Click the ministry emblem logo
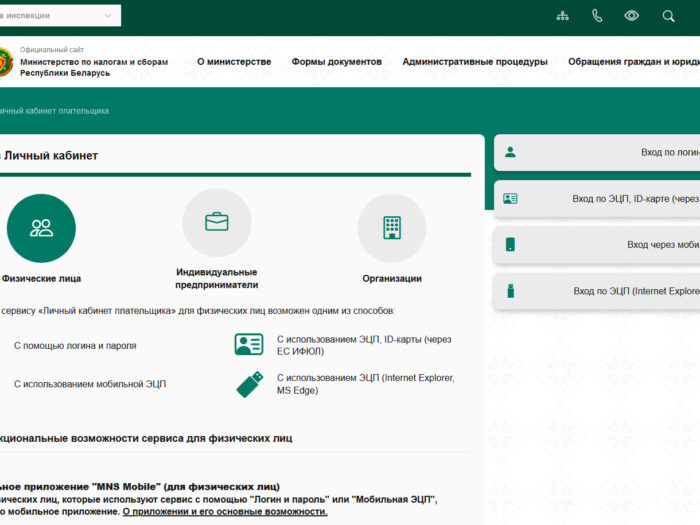 [x=5, y=62]
